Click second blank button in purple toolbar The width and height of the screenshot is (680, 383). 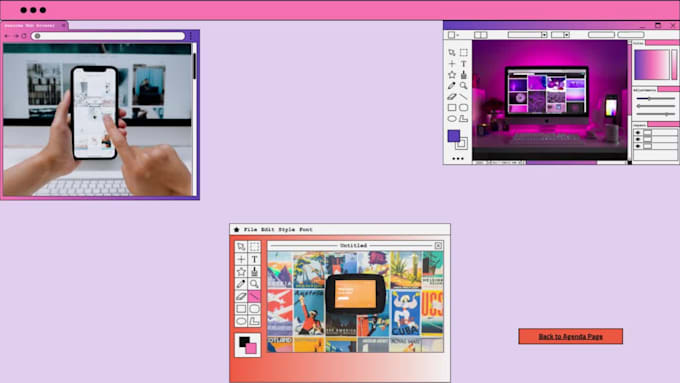point(631,35)
